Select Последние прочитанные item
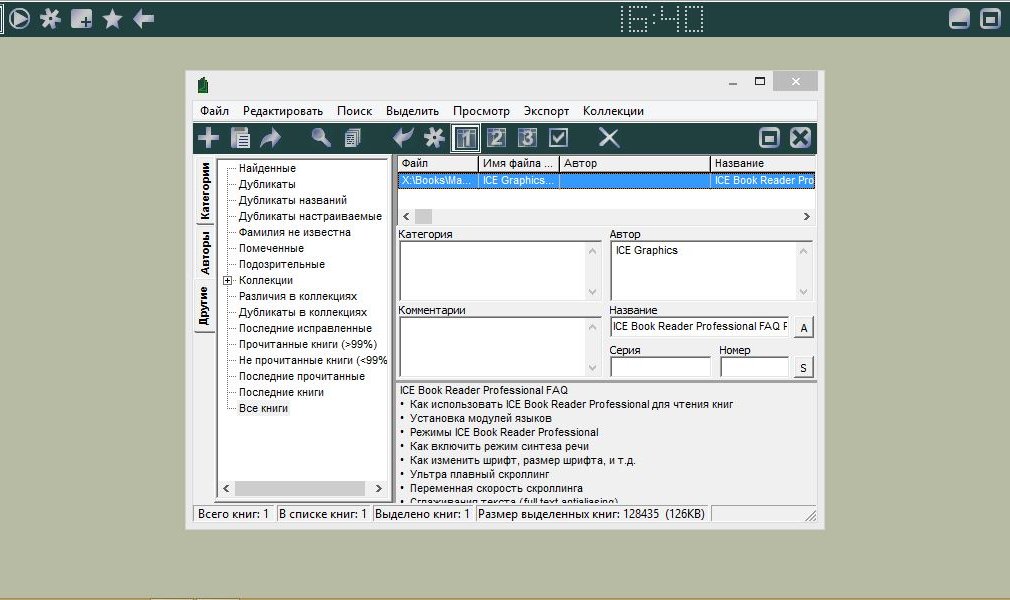The image size is (1010, 600). click(x=301, y=376)
